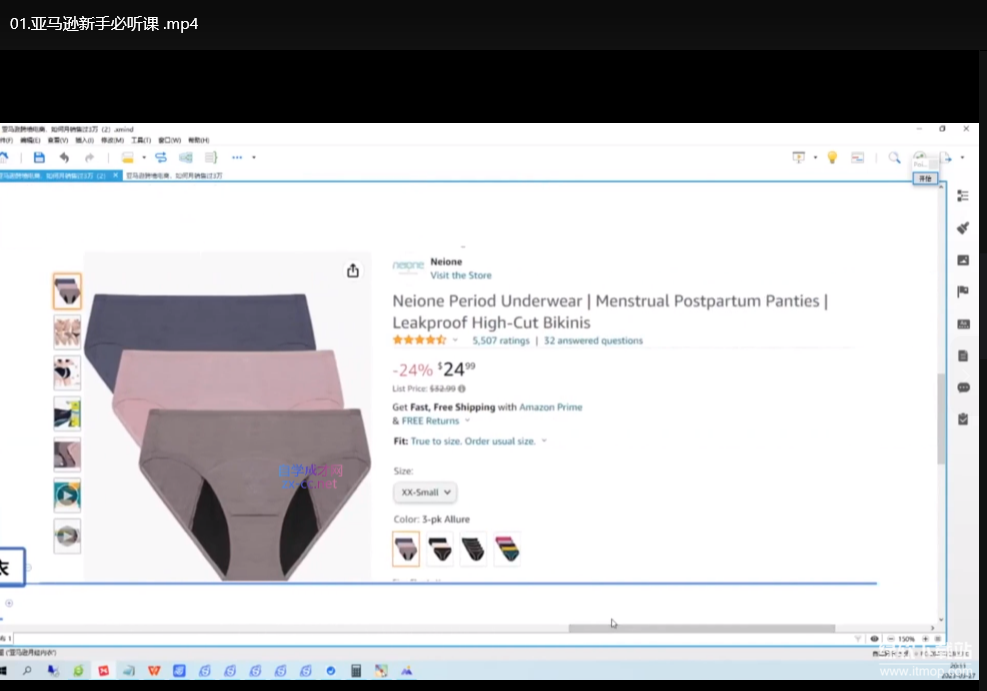
Task: Open the Outline panel in the right sidebar
Action: tap(963, 196)
